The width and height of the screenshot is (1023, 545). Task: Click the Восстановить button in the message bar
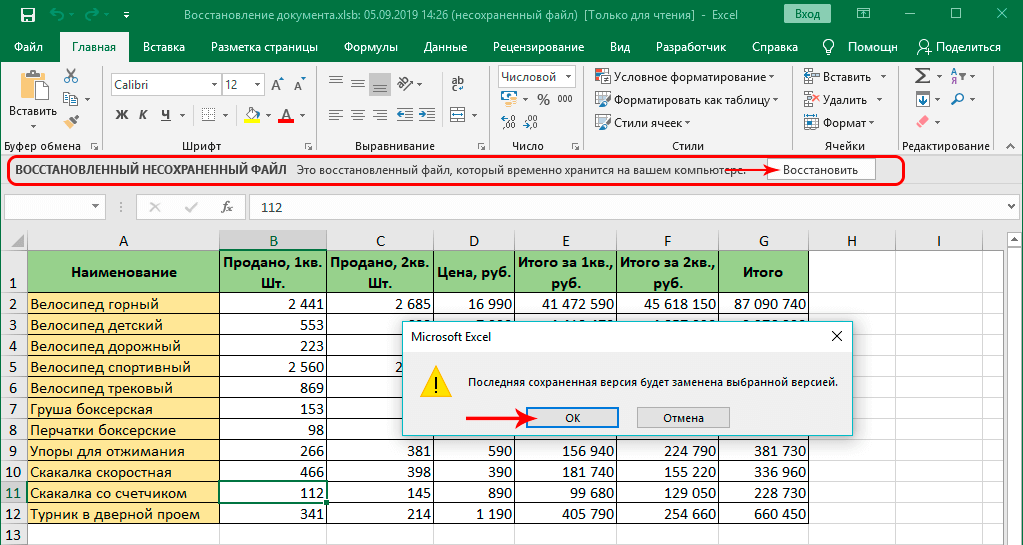(x=820, y=170)
